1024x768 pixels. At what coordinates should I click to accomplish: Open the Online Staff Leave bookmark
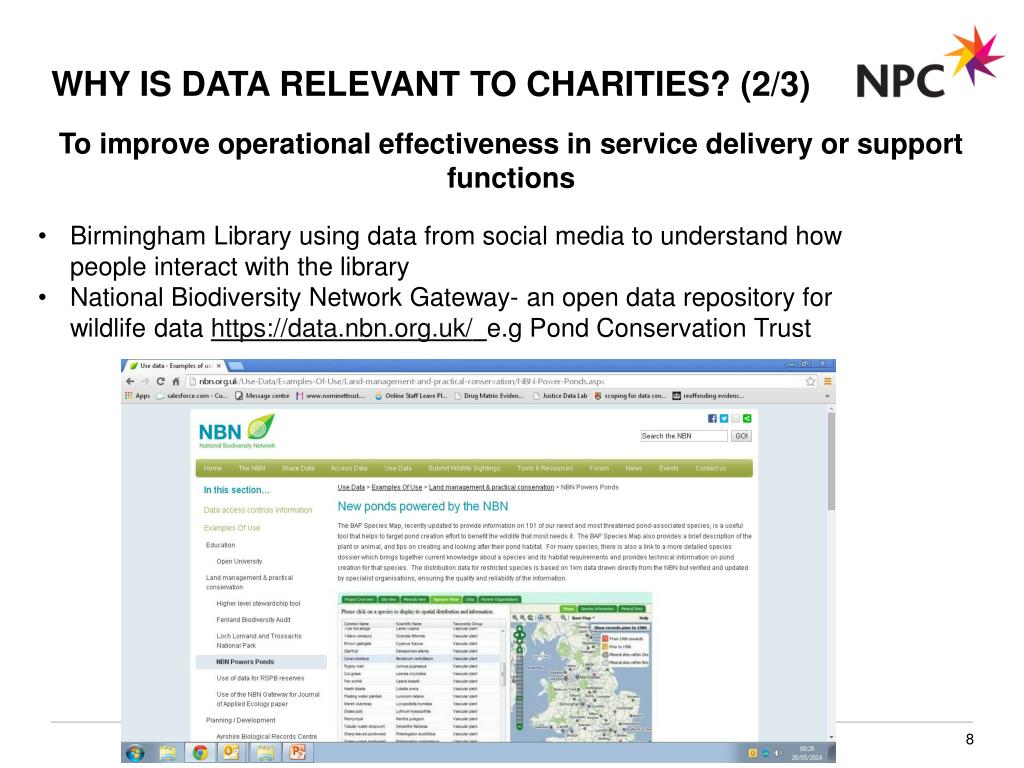click(x=411, y=396)
